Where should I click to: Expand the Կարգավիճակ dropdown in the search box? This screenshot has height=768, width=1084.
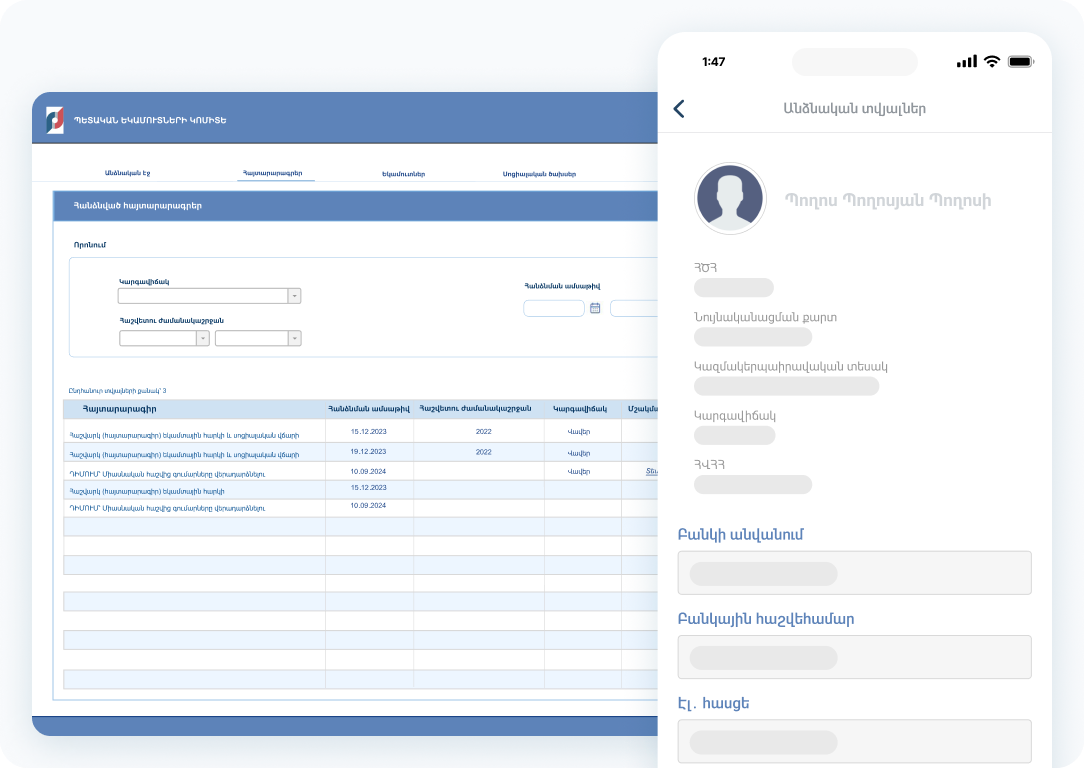tap(294, 296)
